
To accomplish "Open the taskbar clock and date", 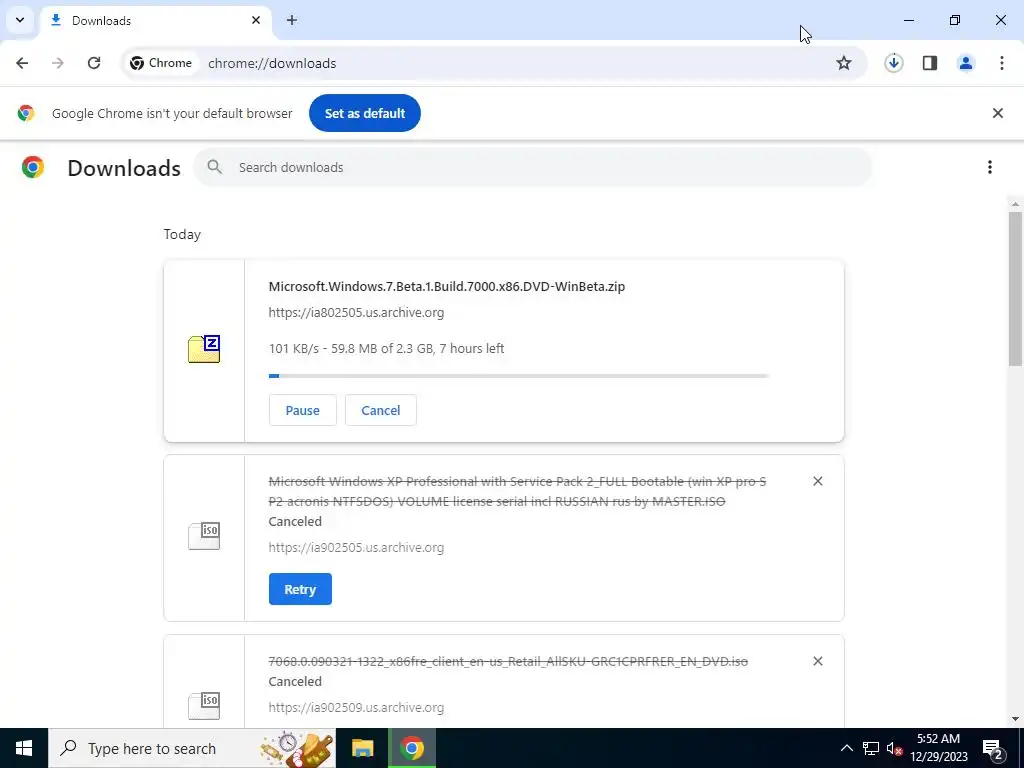I will (938, 748).
